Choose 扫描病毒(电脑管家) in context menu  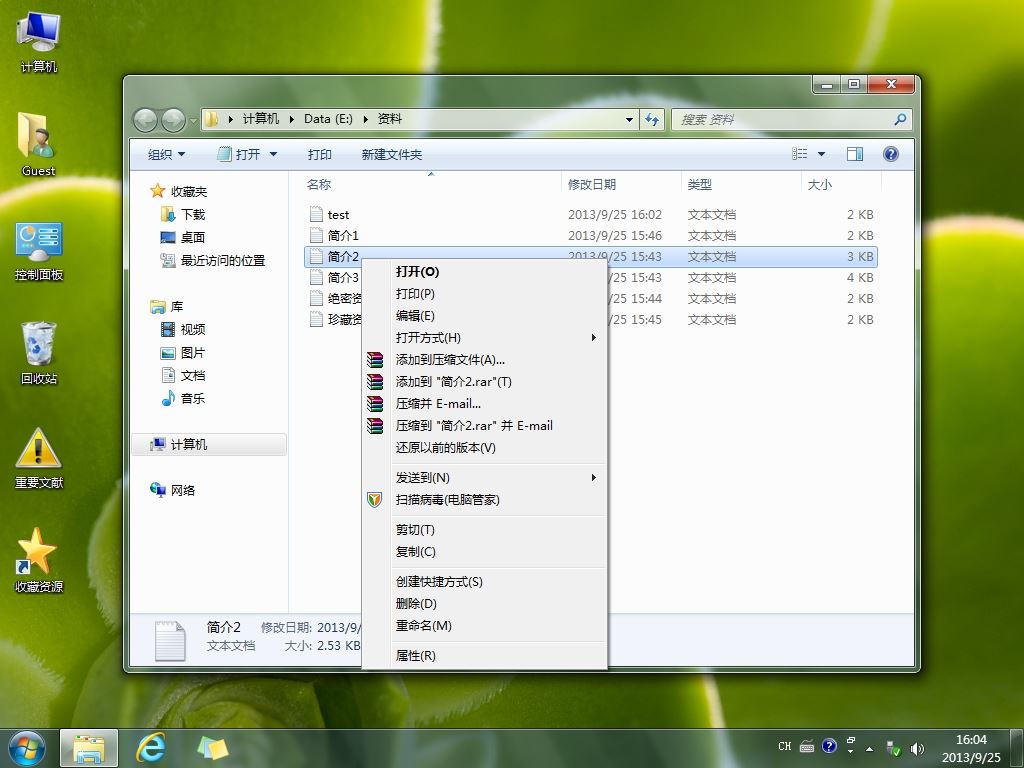484,500
